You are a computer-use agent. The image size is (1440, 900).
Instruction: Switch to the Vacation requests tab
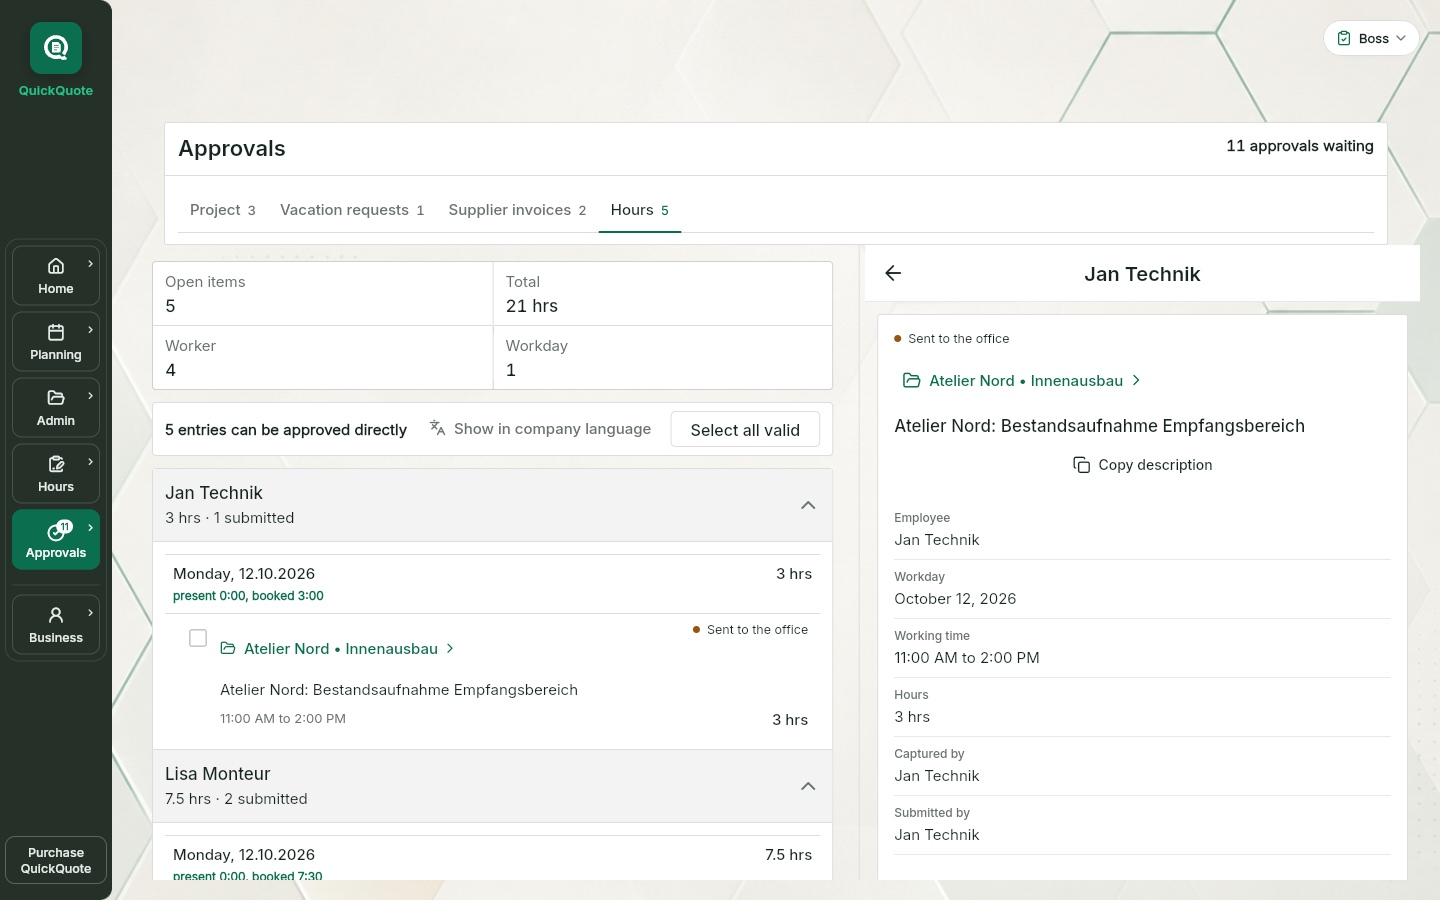pos(352,210)
